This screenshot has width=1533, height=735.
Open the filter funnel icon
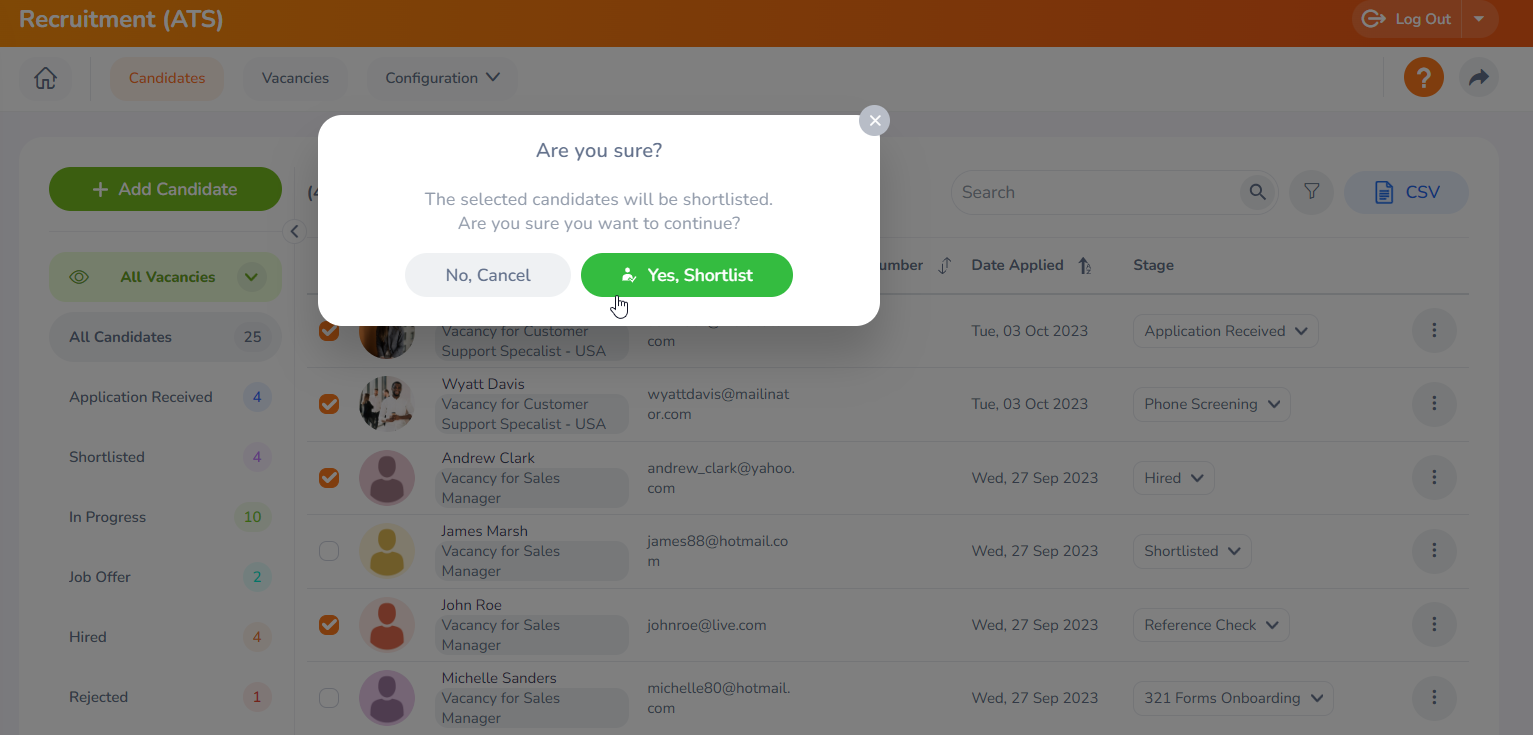1311,192
